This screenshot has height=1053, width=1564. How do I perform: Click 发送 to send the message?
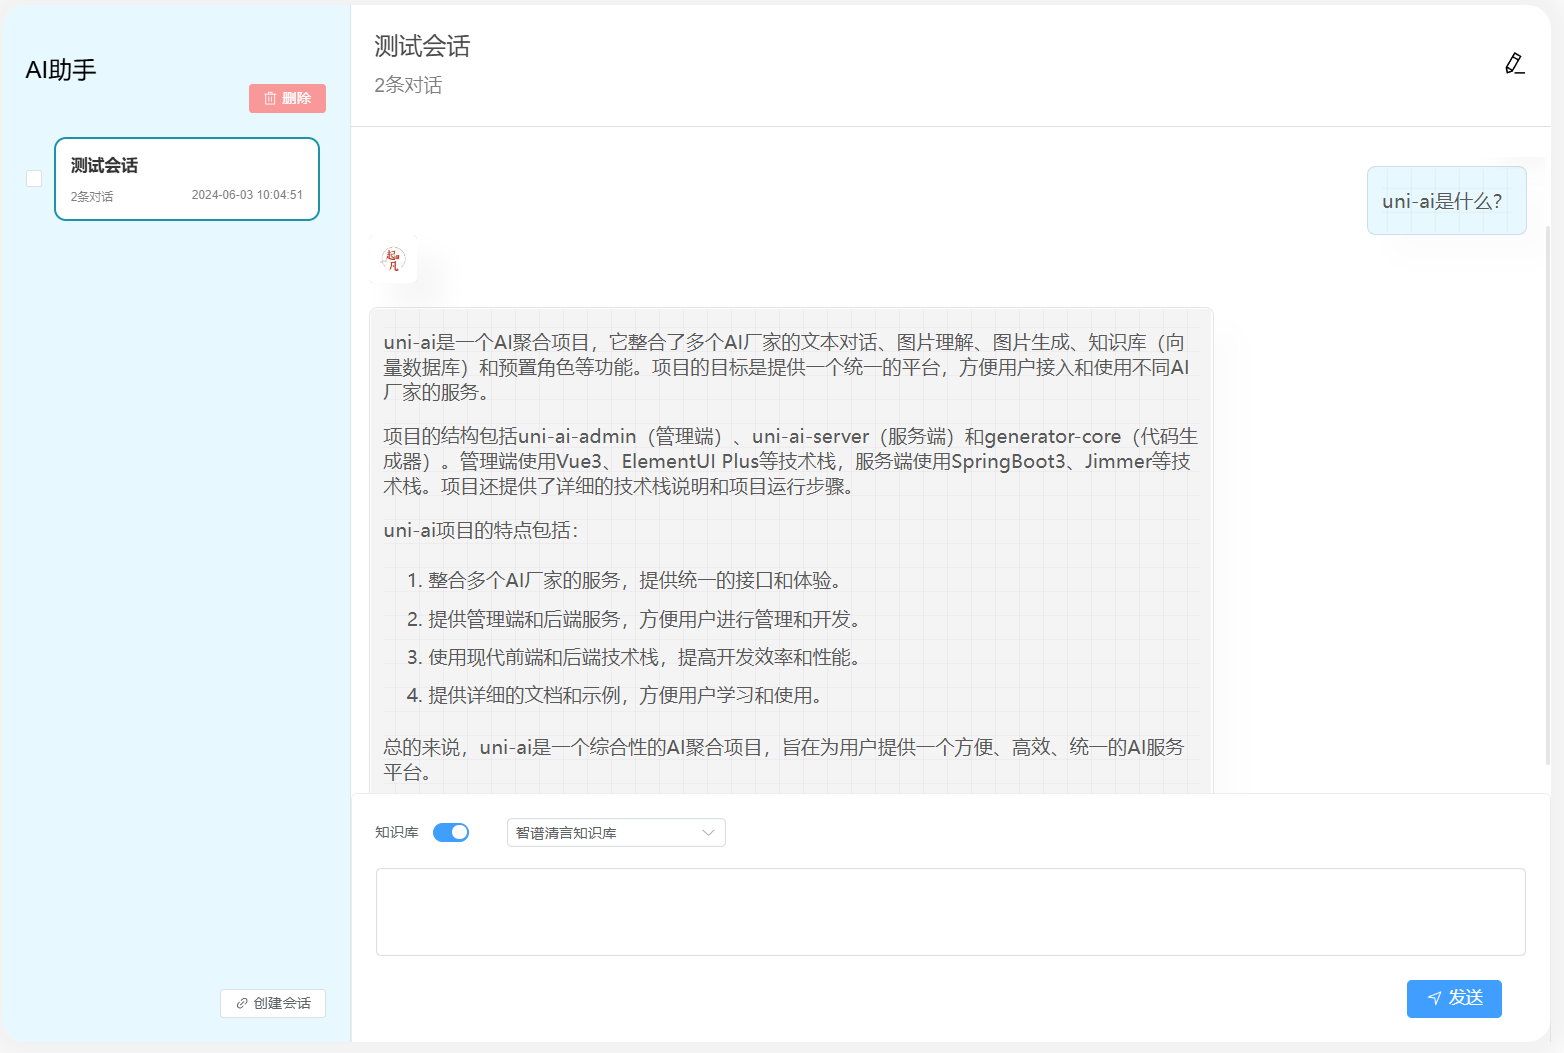click(x=1454, y=998)
